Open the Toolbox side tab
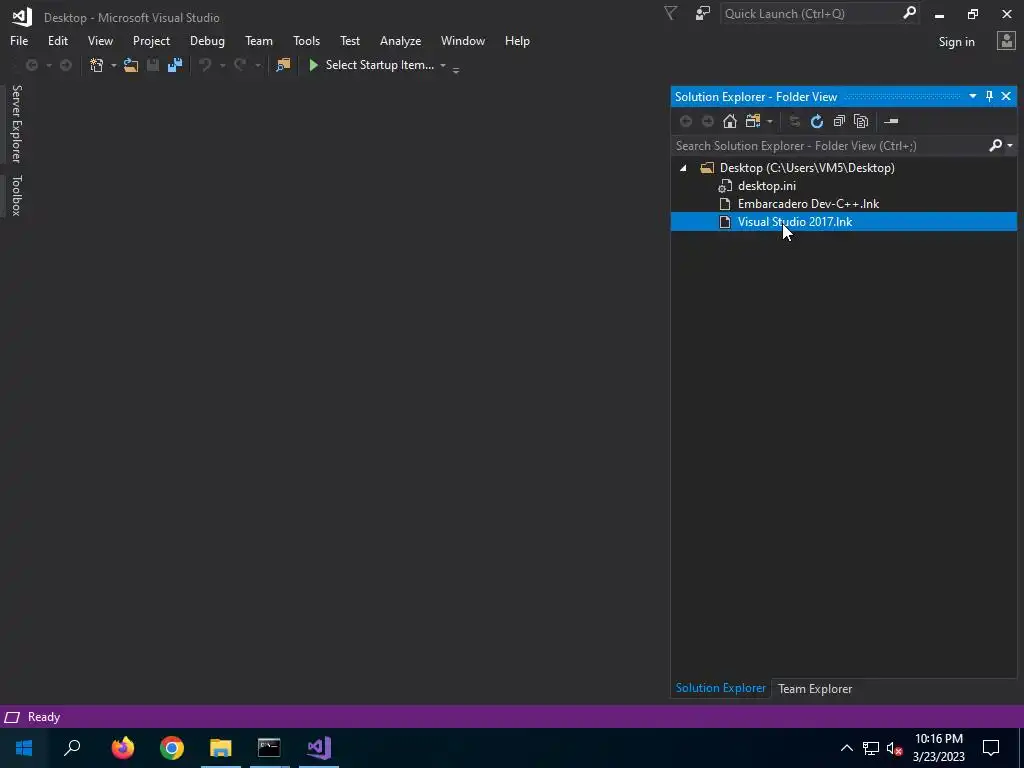 tap(16, 195)
